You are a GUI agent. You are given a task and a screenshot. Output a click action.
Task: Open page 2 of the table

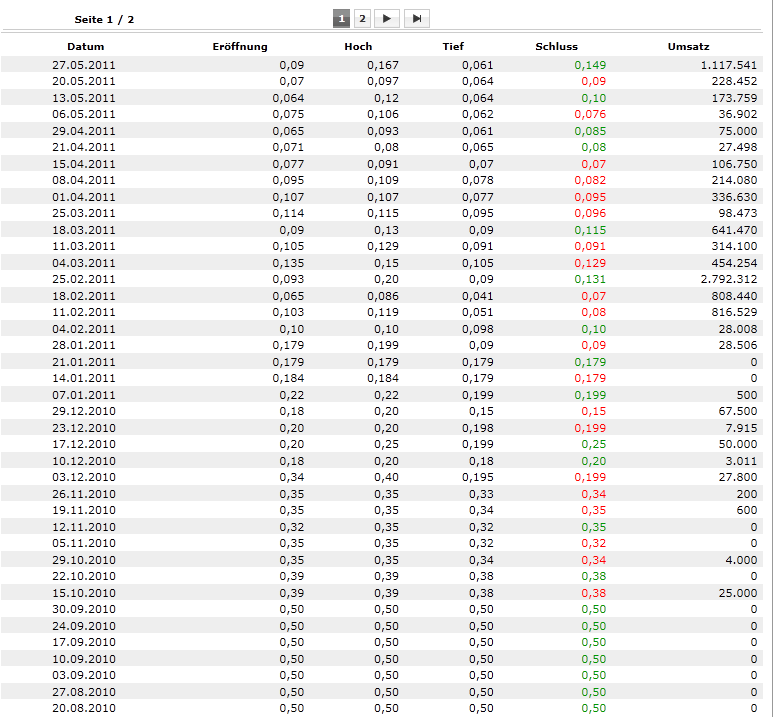[363, 19]
